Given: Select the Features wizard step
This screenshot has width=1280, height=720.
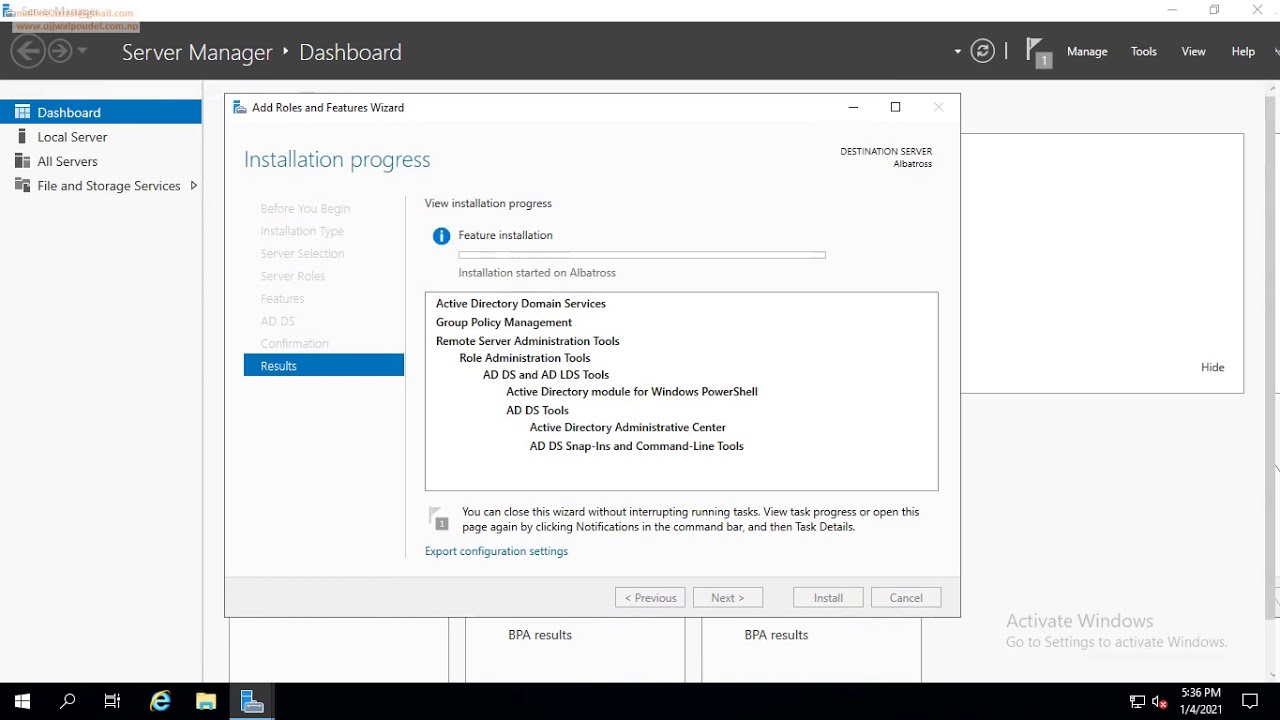Looking at the screenshot, I should point(282,298).
